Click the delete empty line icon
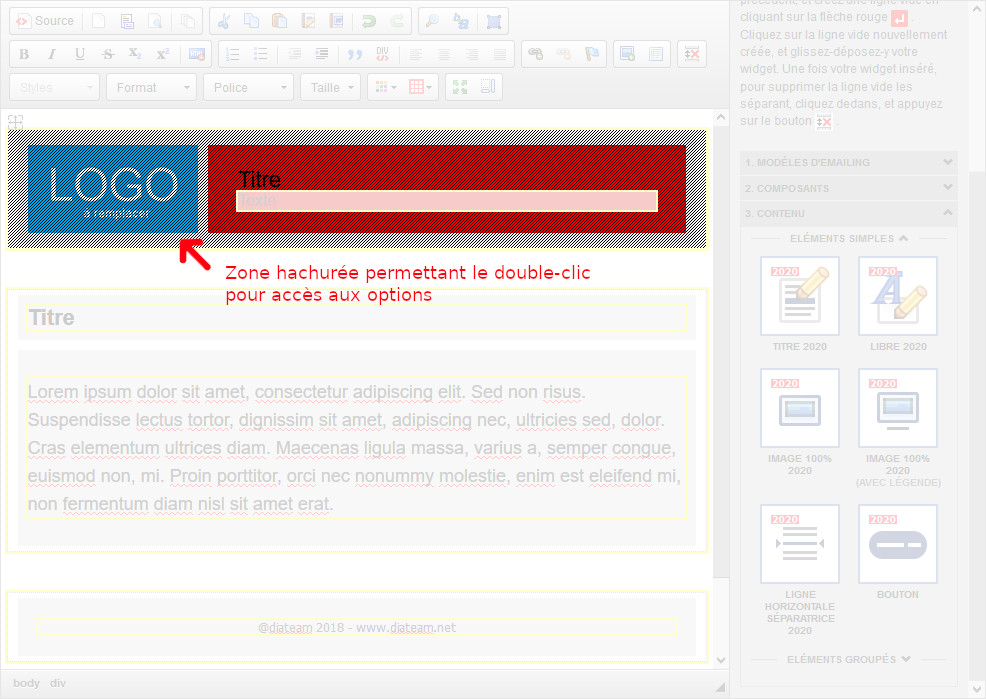Image resolution: width=986 pixels, height=699 pixels. pos(689,54)
